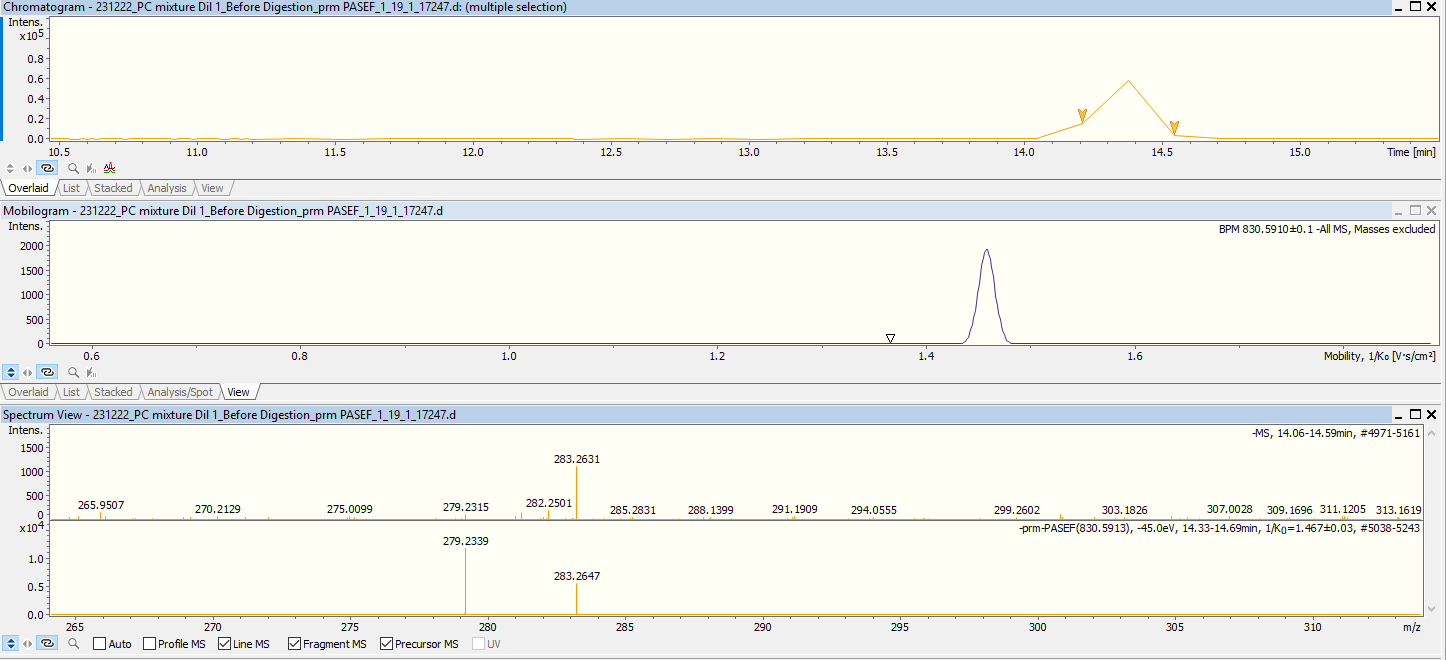Viewport: 1446px width, 660px height.
Task: Enable the Auto checkbox
Action: coord(99,644)
